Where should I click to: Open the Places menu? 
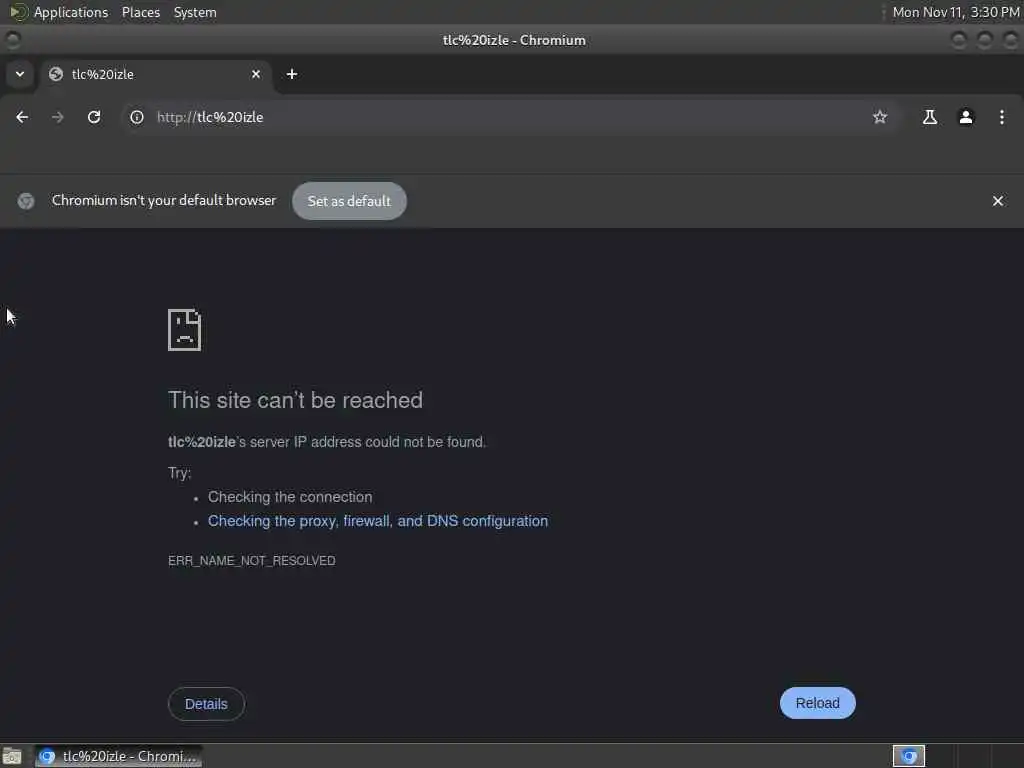(141, 12)
